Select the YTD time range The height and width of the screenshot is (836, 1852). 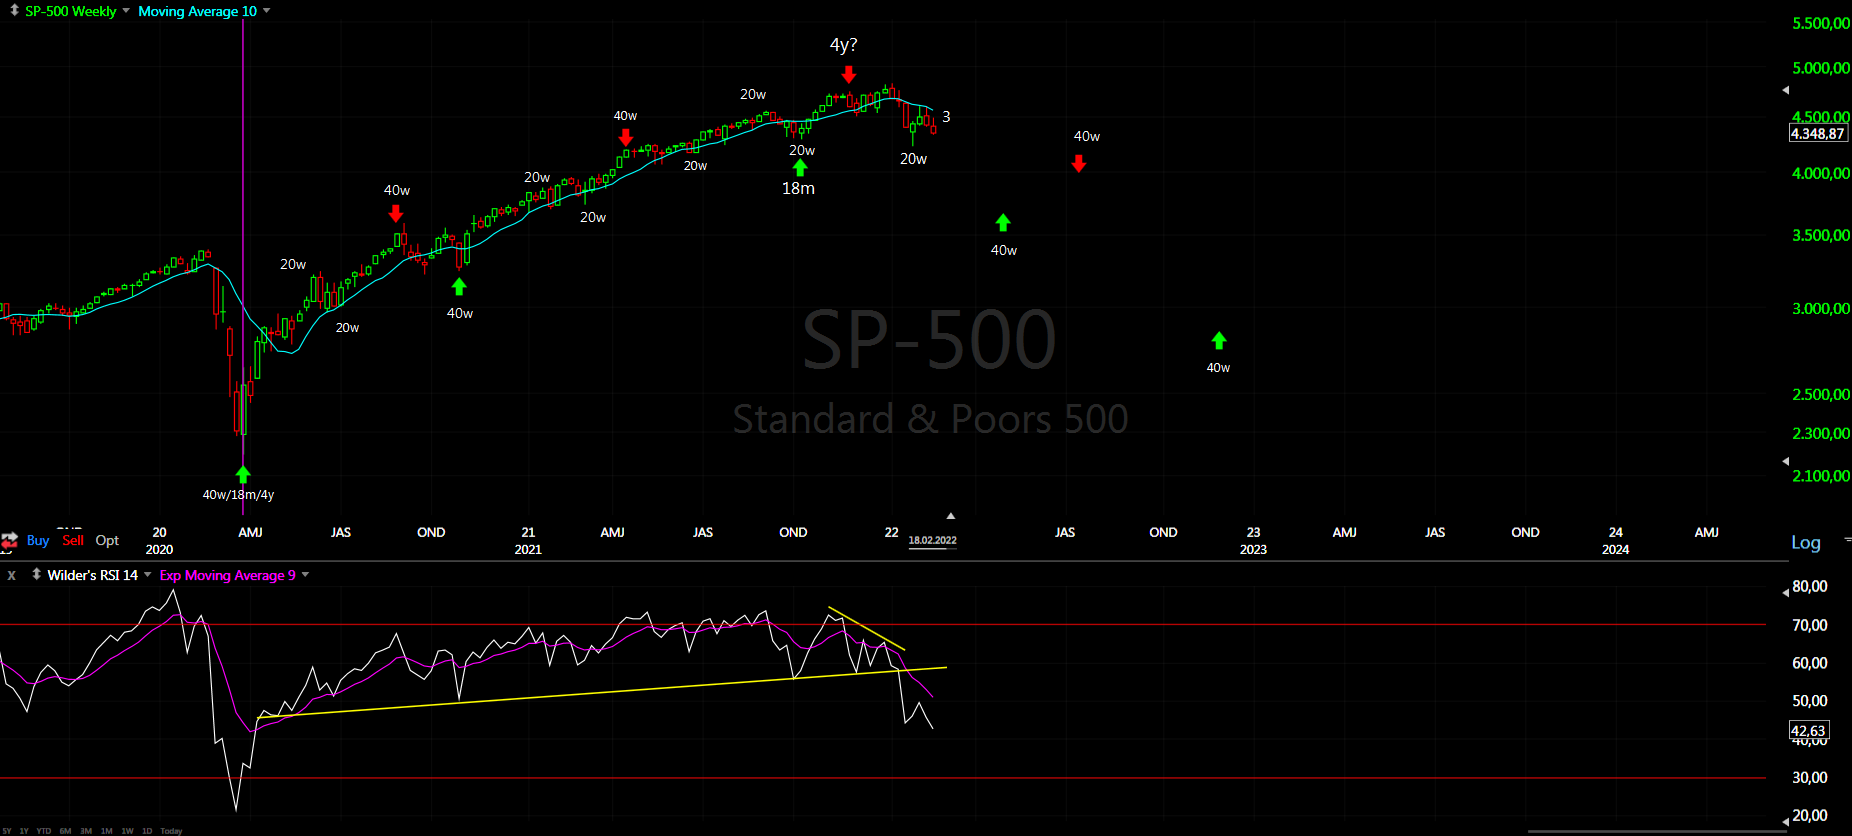44,831
